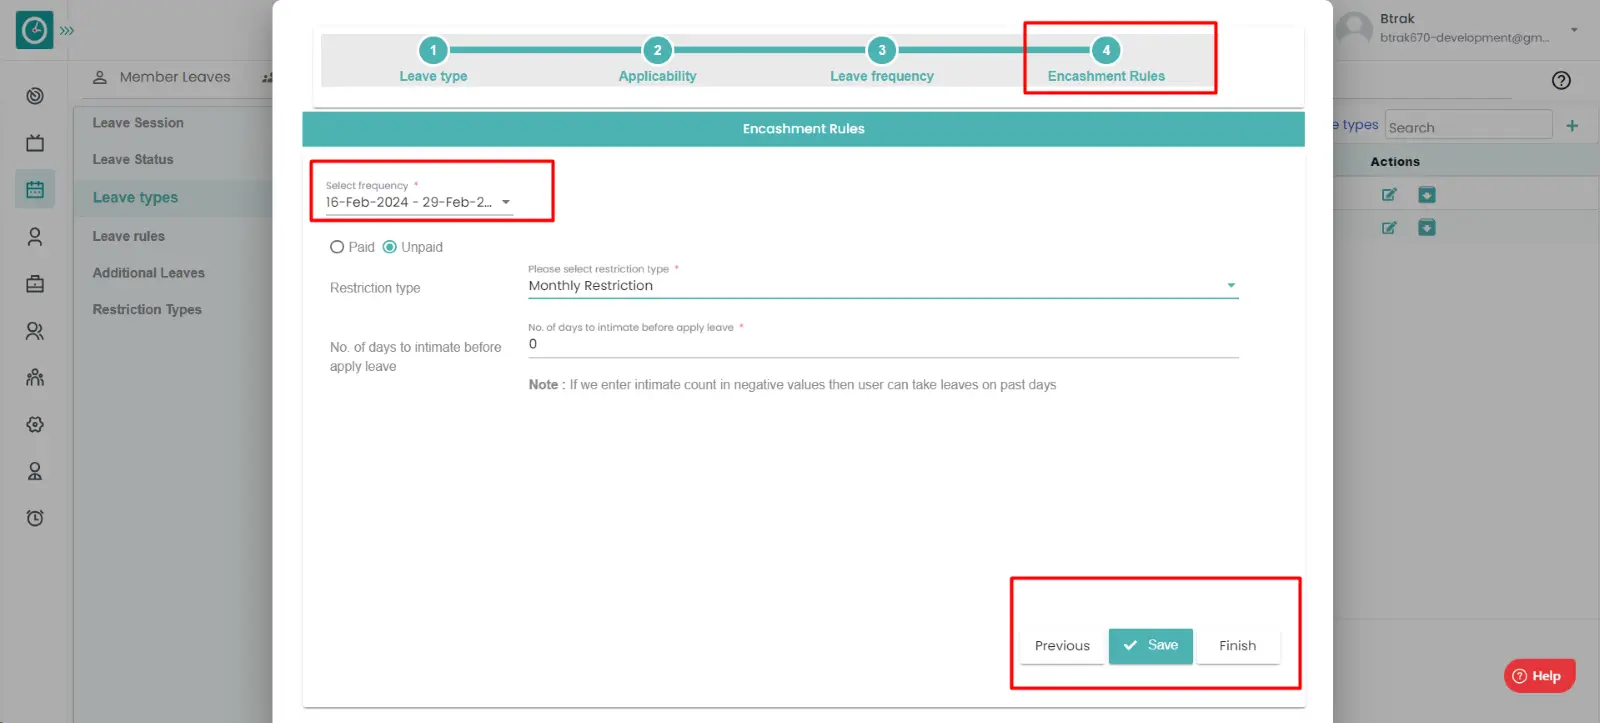Click the days to intimate input field
Screen dimensions: 1600x723
click(882, 344)
